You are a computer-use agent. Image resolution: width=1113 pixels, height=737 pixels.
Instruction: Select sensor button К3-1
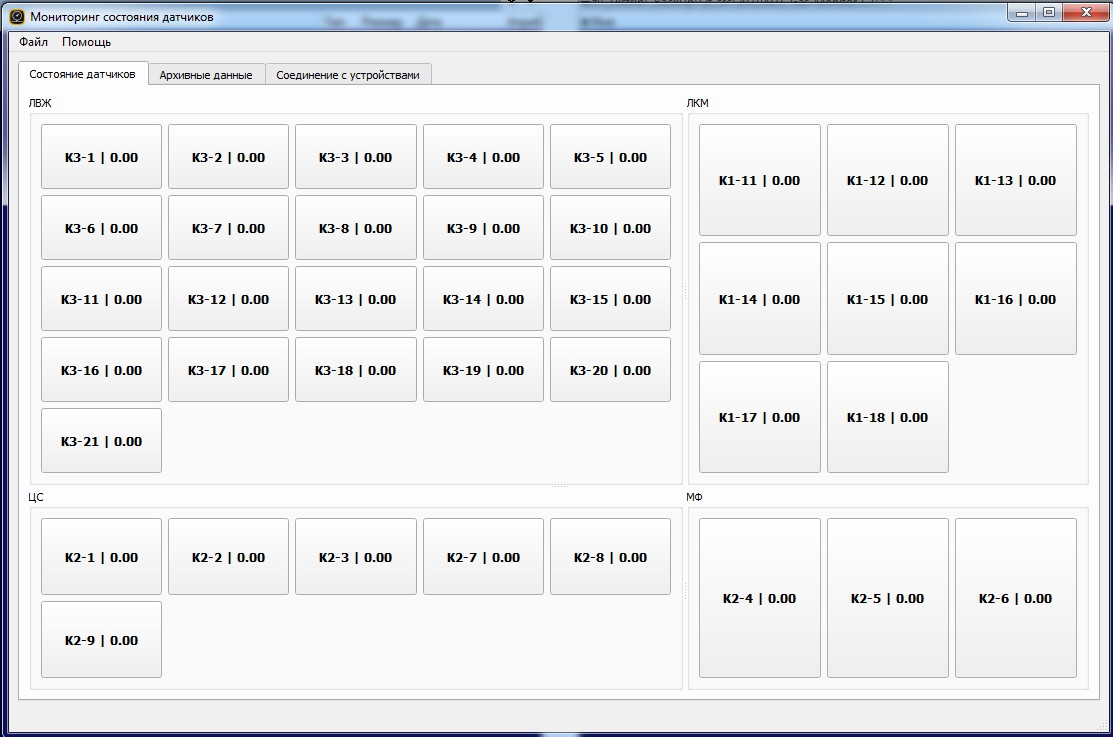[x=102, y=157]
